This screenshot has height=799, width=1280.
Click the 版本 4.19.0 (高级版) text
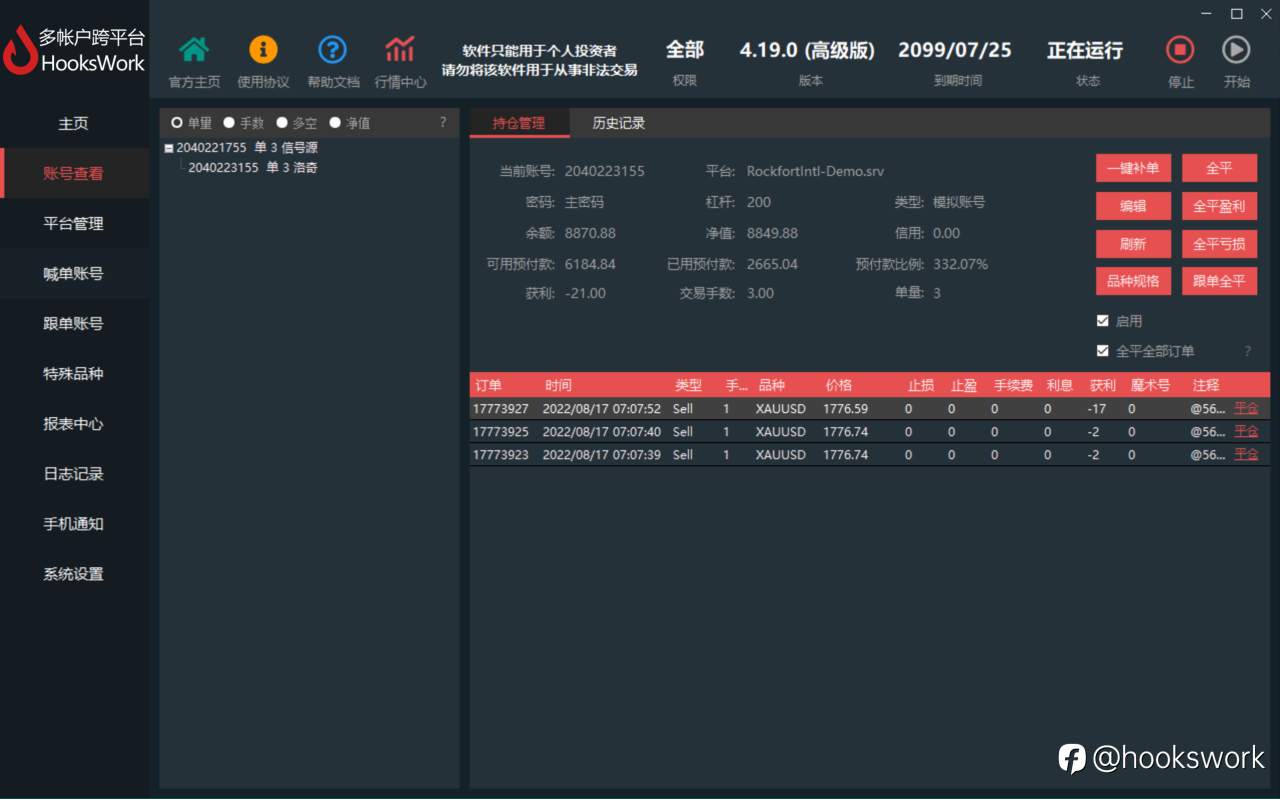coord(807,50)
